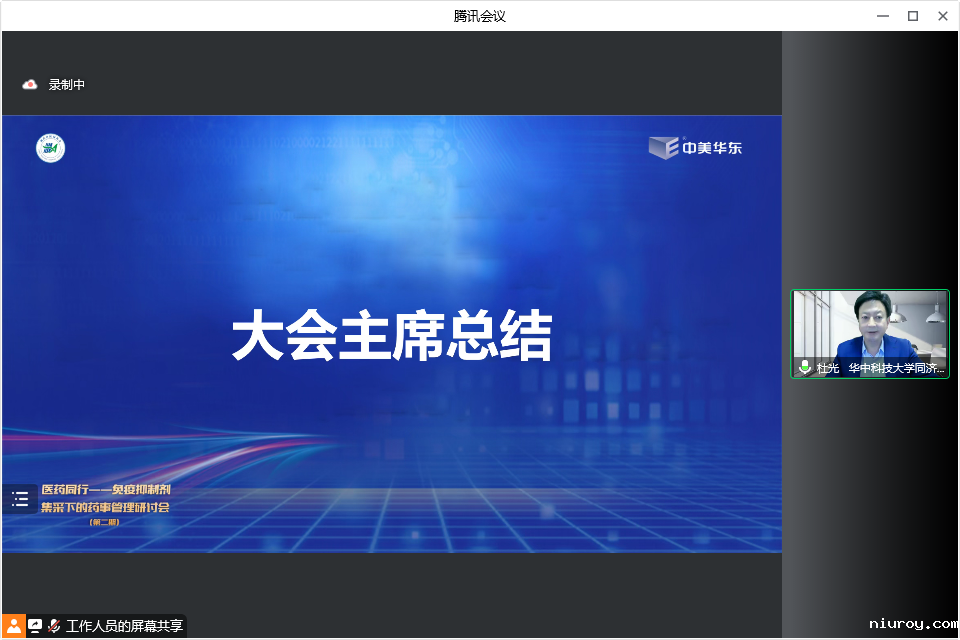Click the hospital emblem in the slide corner
960x640 pixels.
(50, 147)
